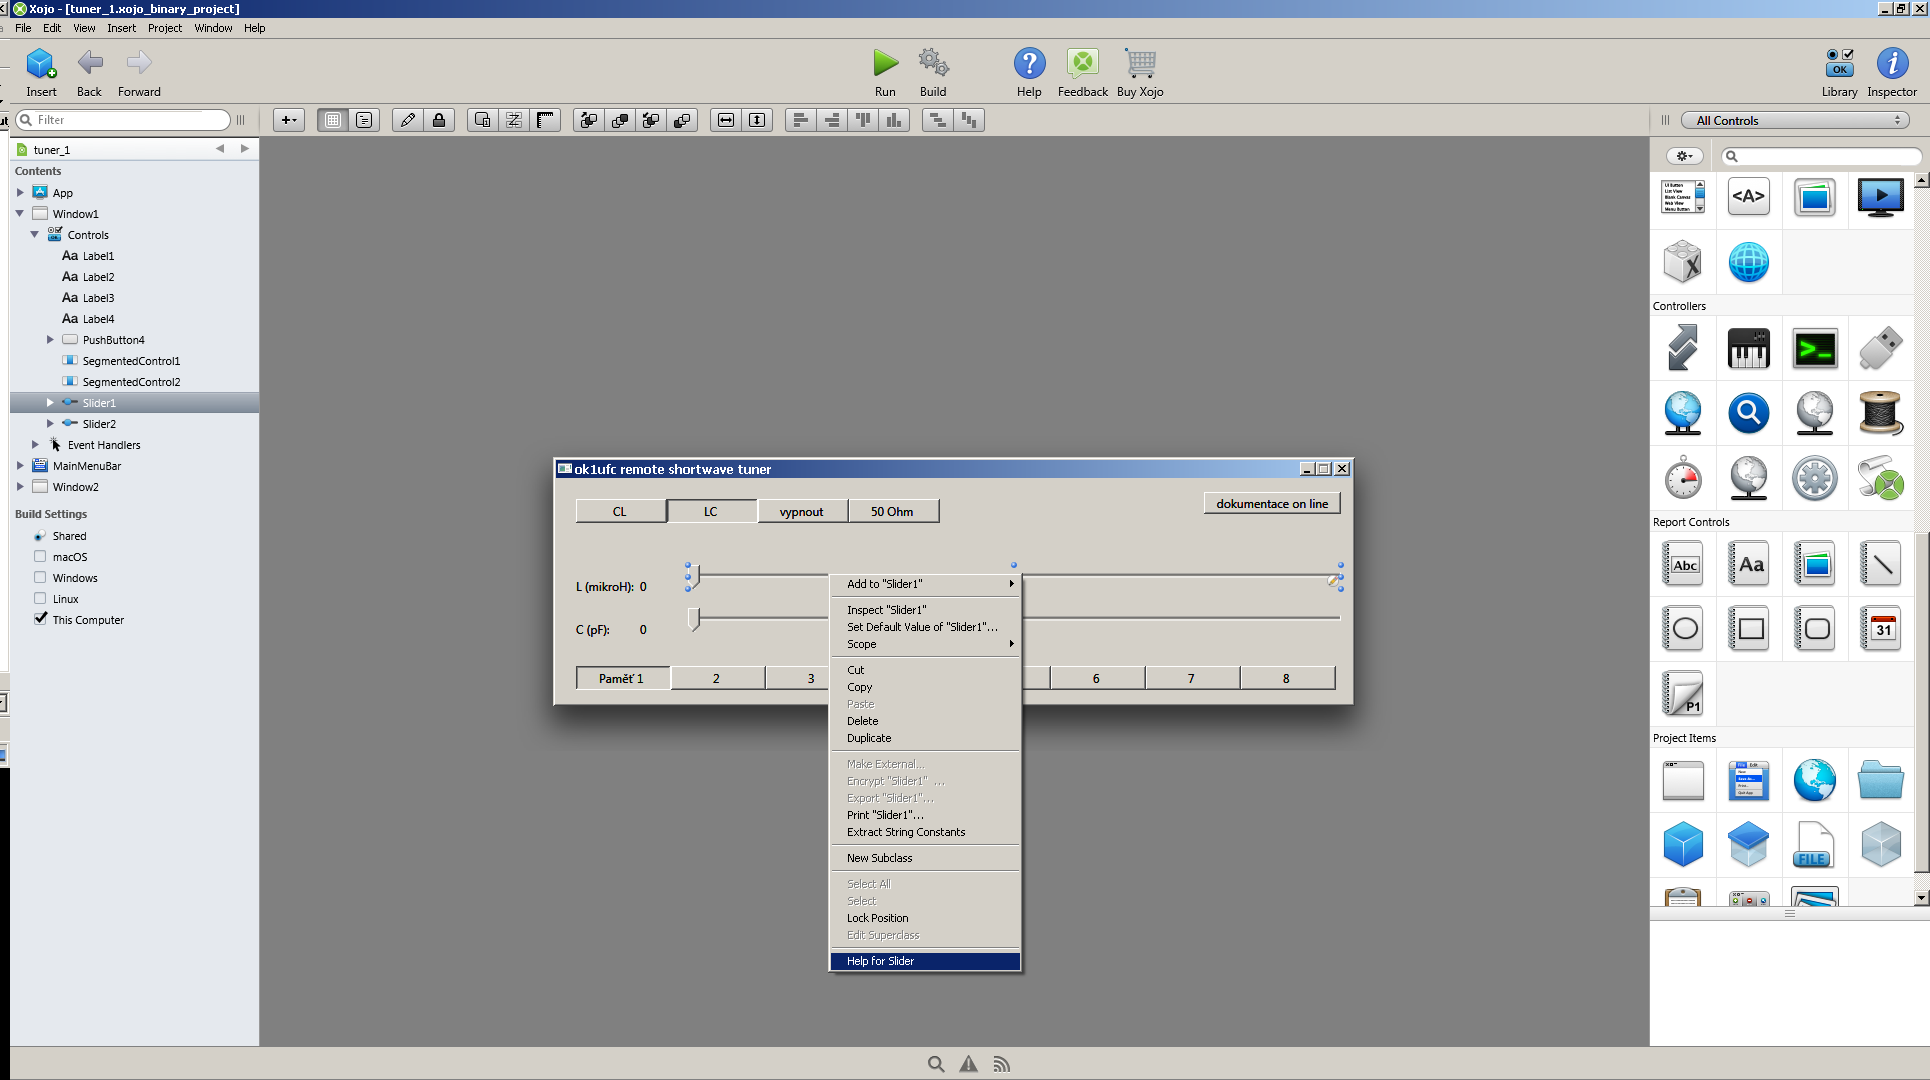Screen dimensions: 1930x1080
Task: Open the Feedback toolbar icon
Action: [x=1082, y=64]
